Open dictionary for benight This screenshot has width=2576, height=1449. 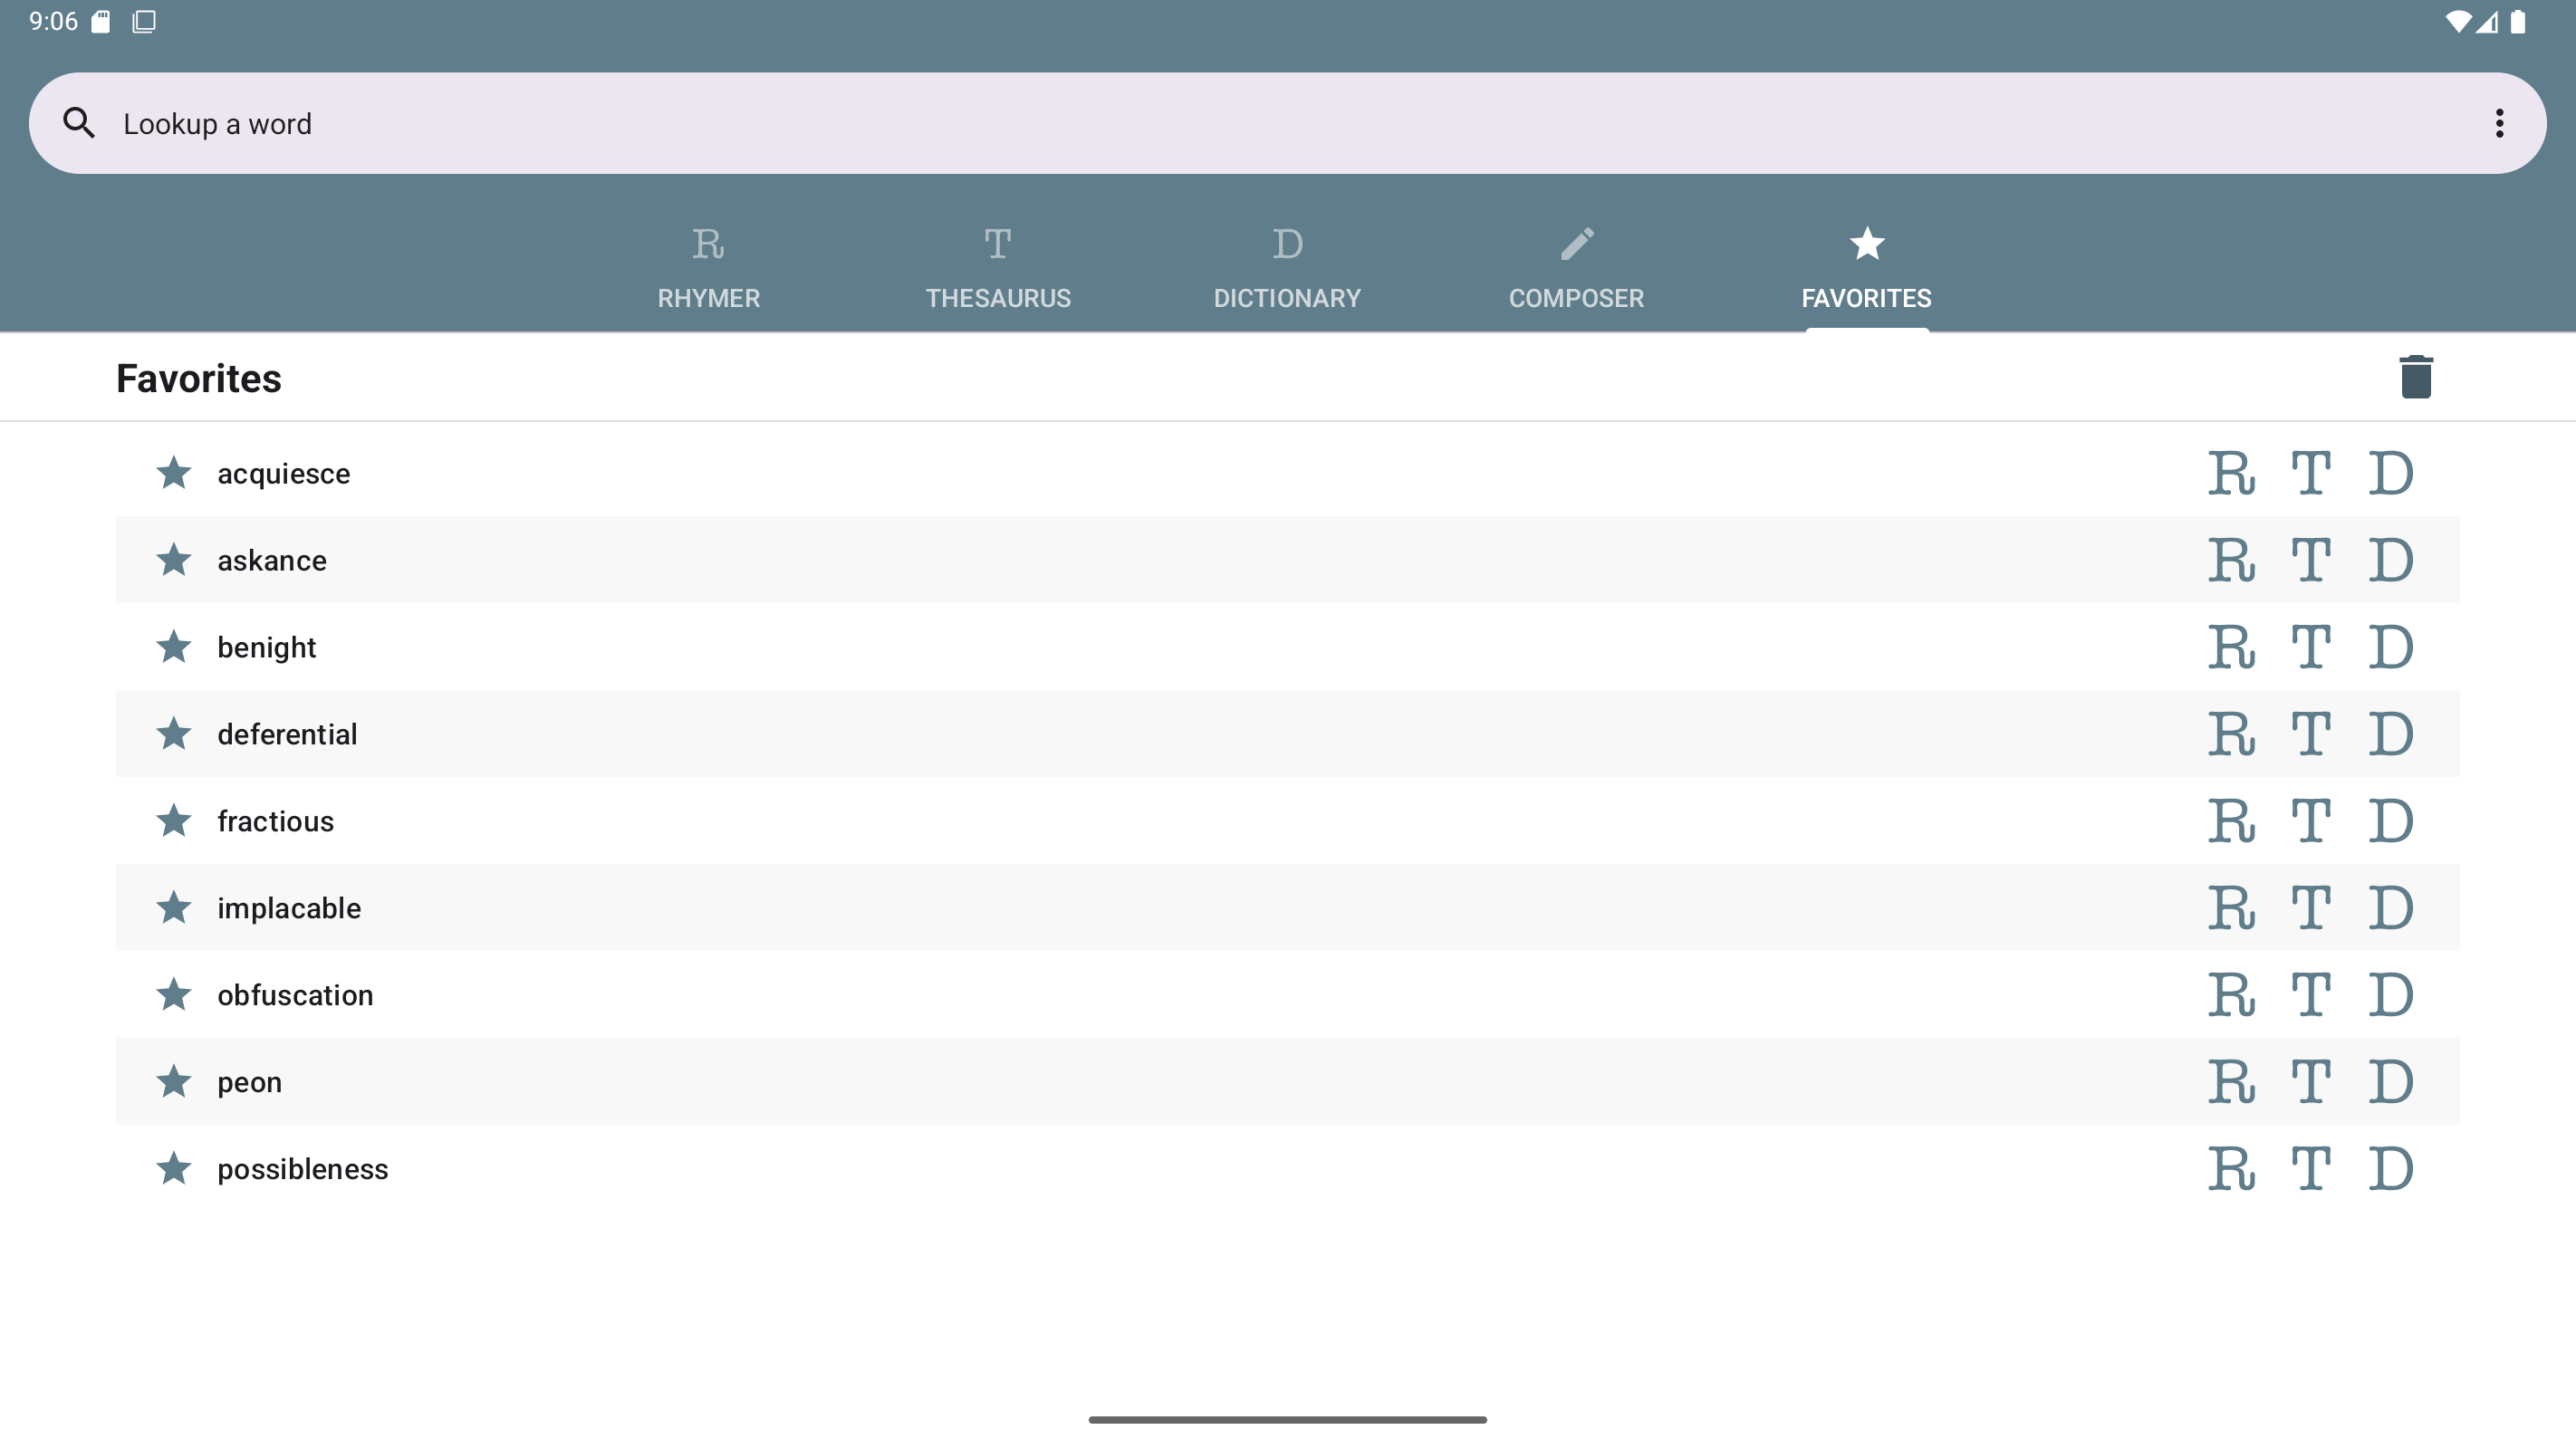click(x=2391, y=647)
